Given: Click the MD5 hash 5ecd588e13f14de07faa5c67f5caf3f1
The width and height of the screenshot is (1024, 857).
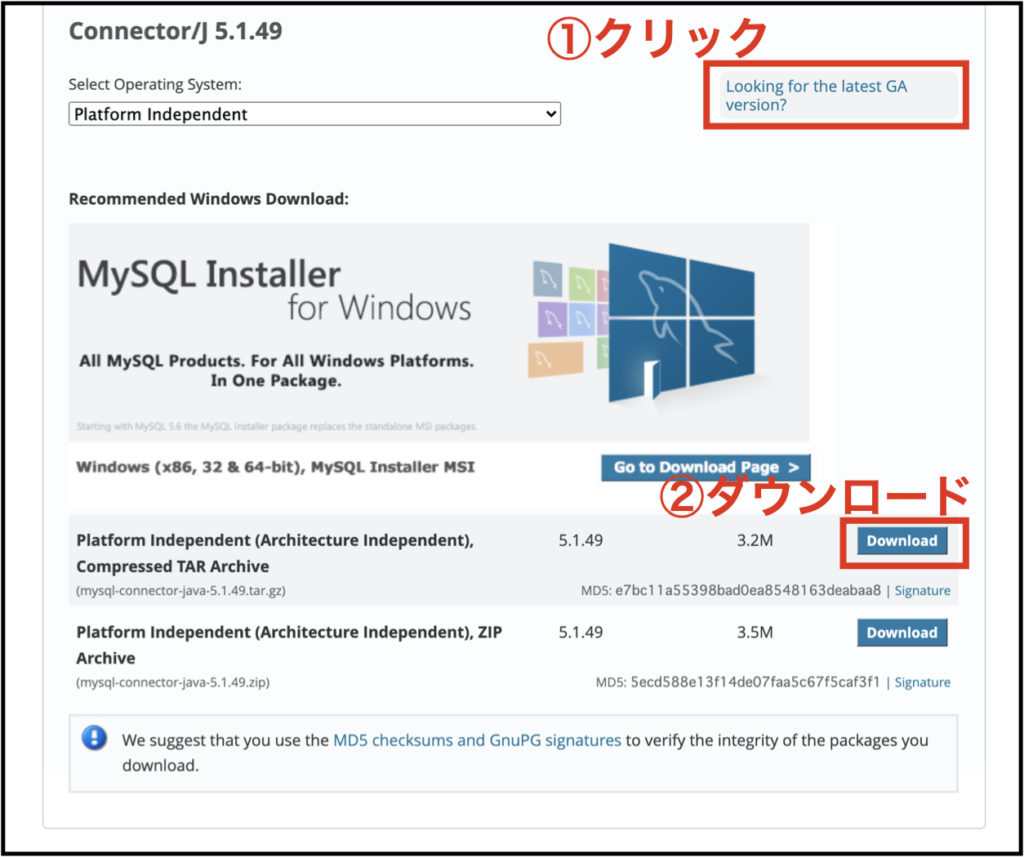Looking at the screenshot, I should pos(755,682).
